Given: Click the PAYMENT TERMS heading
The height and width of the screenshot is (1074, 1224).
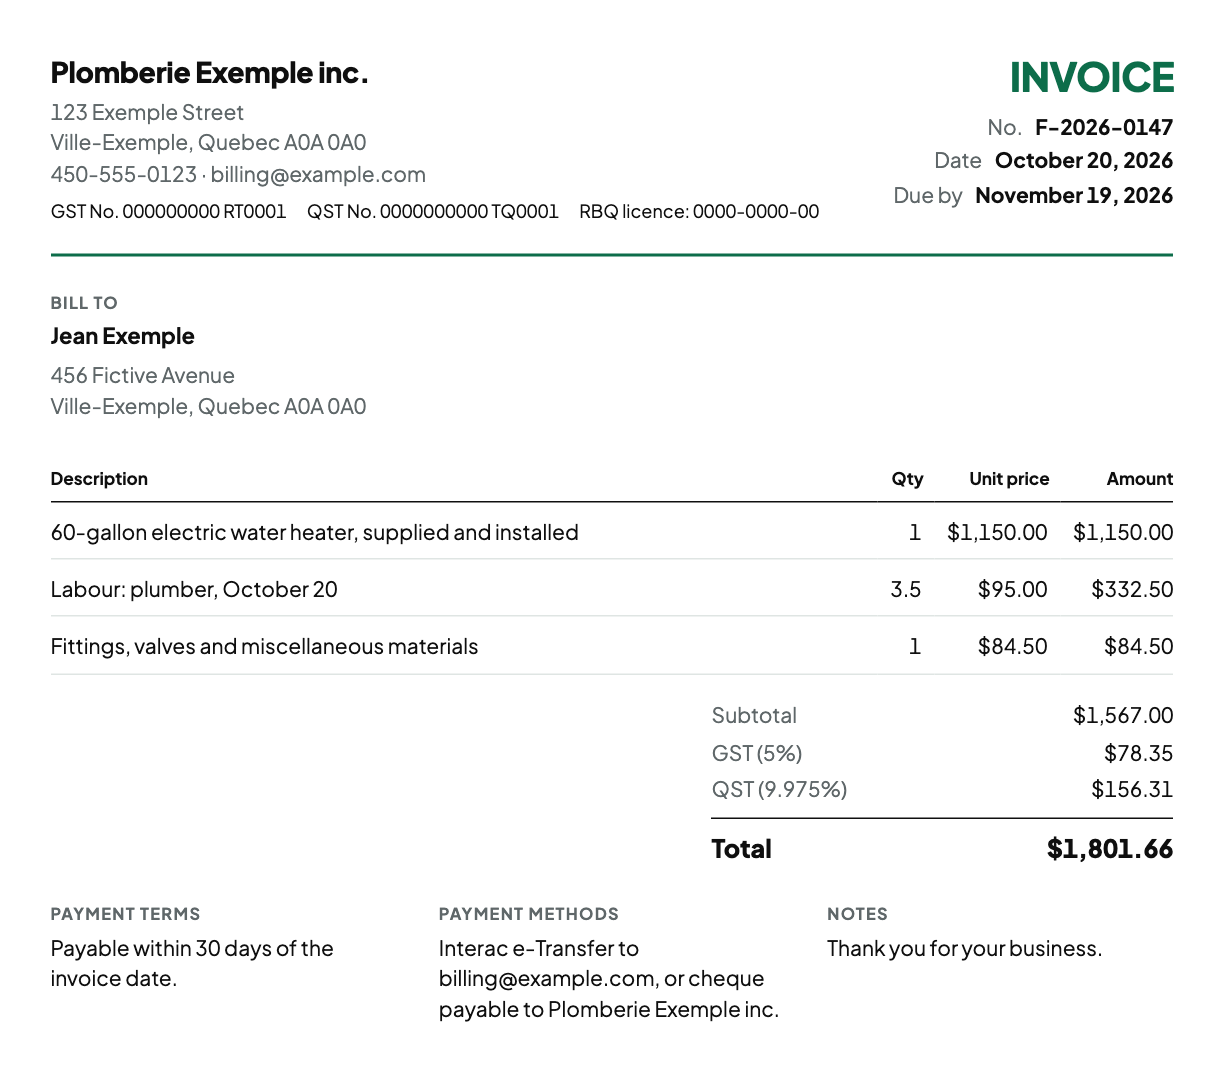Looking at the screenshot, I should pyautogui.click(x=125, y=914).
